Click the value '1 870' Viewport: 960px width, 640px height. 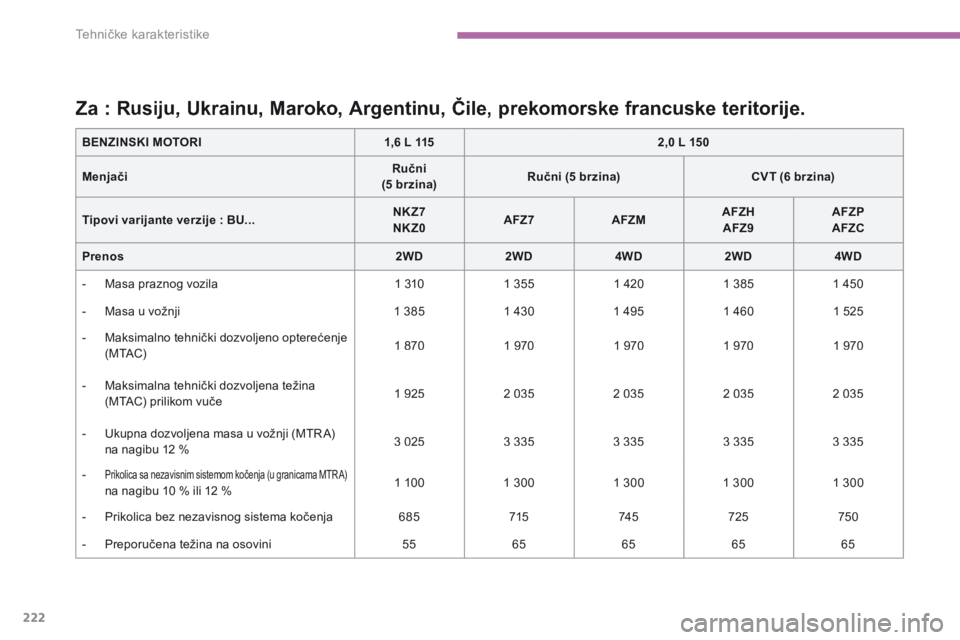(x=409, y=345)
